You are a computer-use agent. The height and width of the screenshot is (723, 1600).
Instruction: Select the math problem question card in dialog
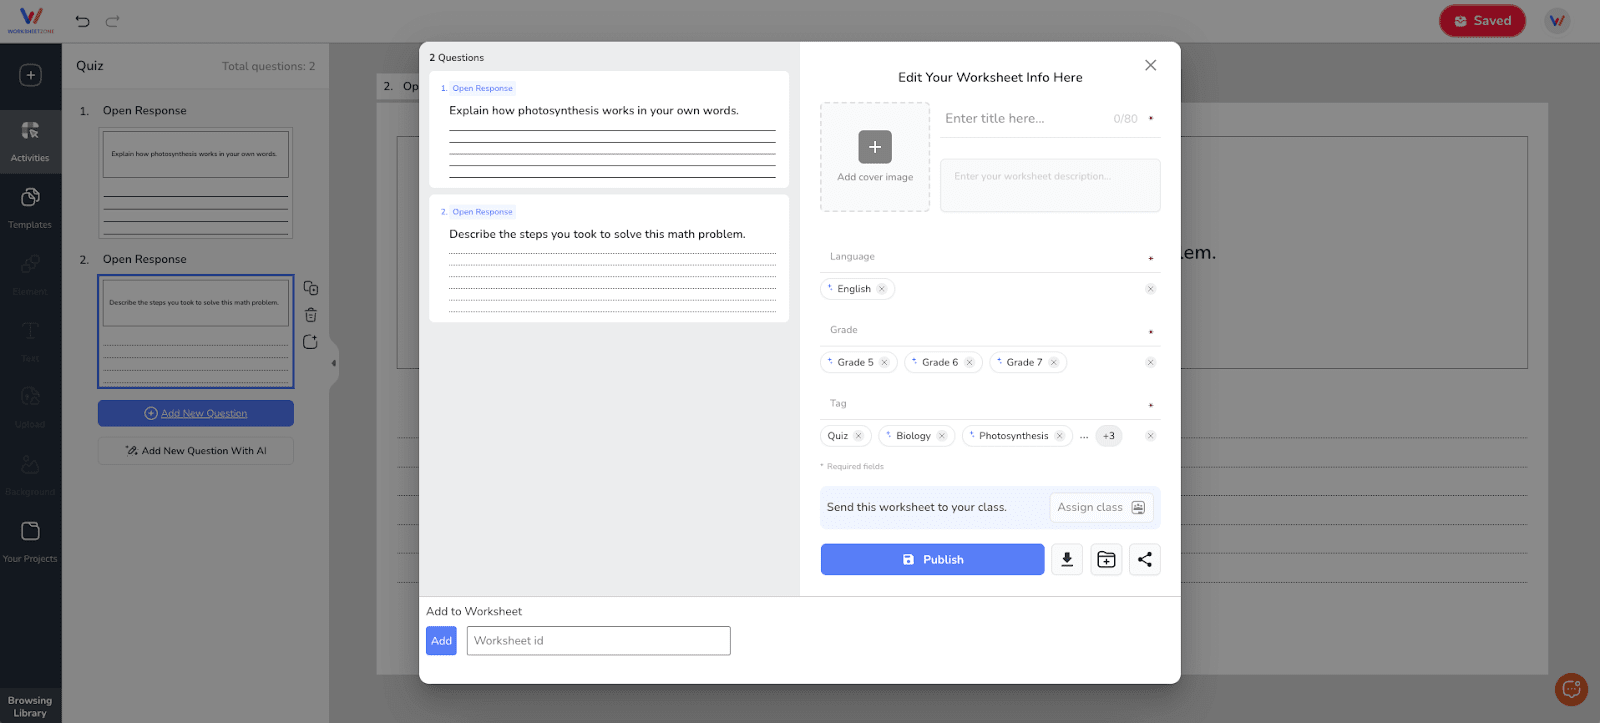coord(609,258)
